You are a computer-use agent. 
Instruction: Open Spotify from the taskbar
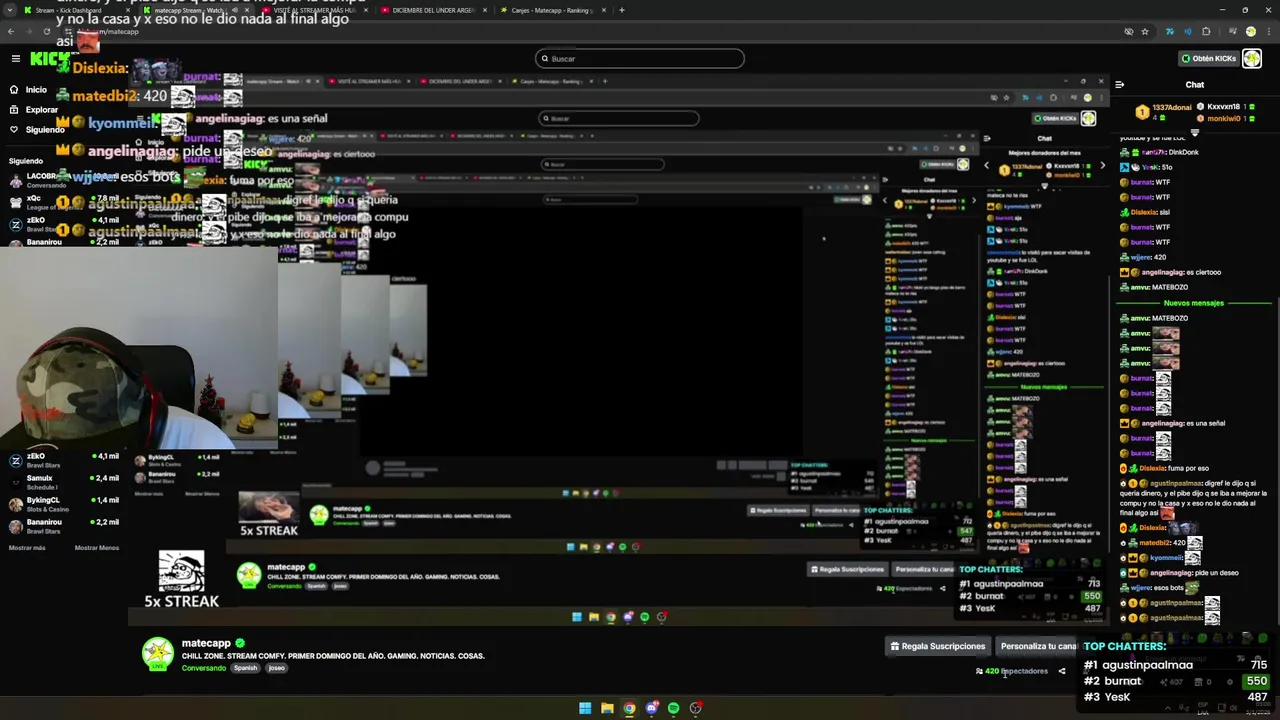(x=673, y=708)
